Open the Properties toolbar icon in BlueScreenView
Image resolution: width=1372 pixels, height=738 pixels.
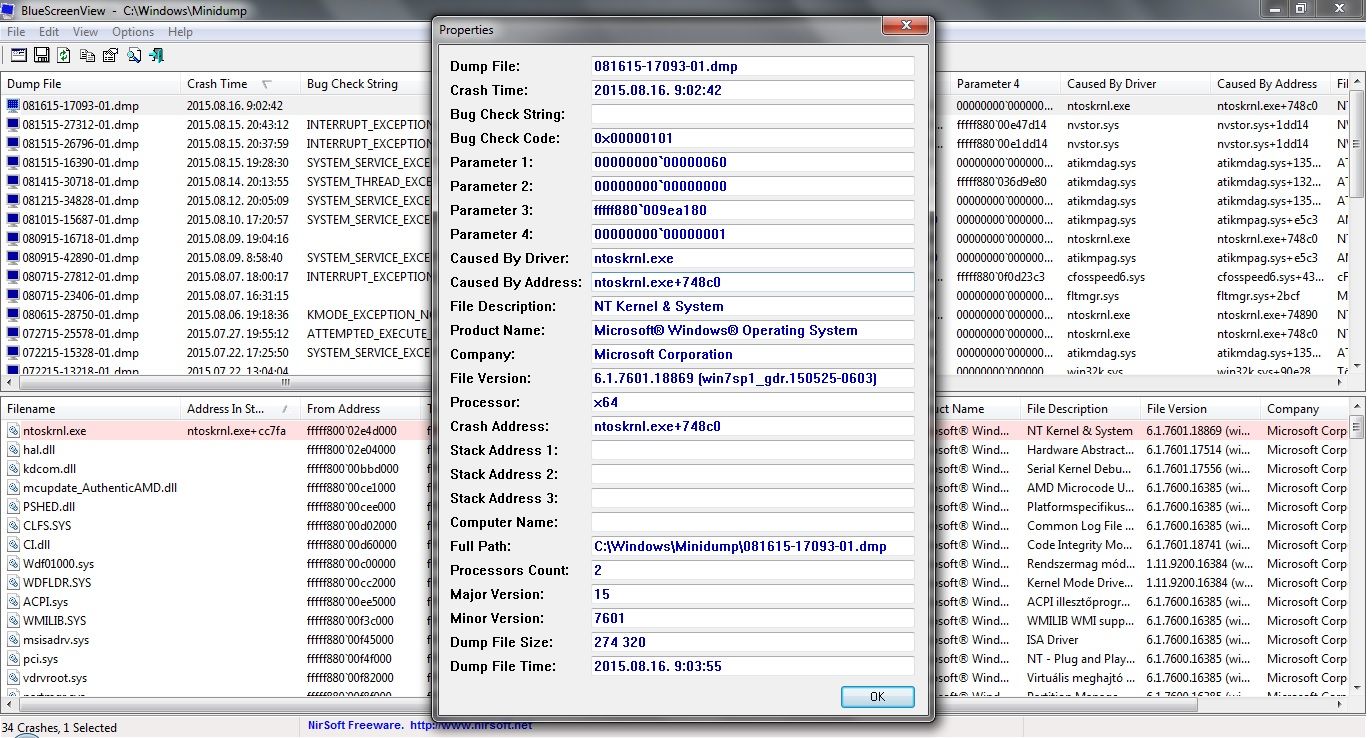(x=111, y=55)
